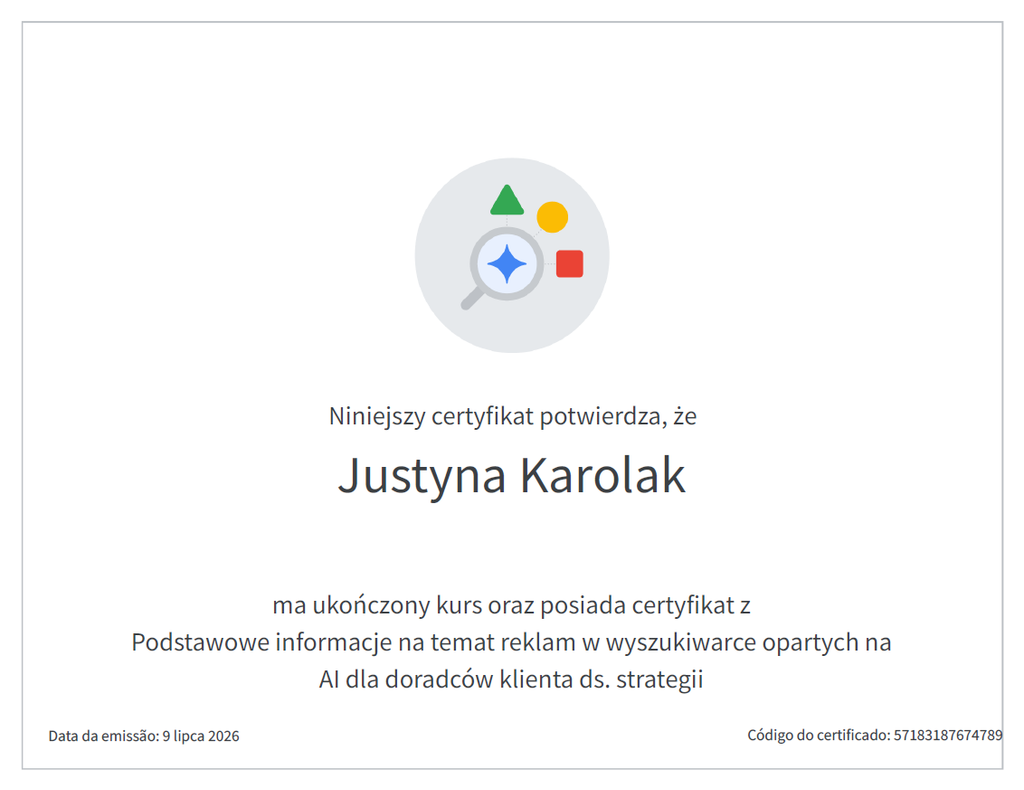Click the blue sparkle magnifying glass
The width and height of the screenshot is (1024, 790).
(502, 268)
